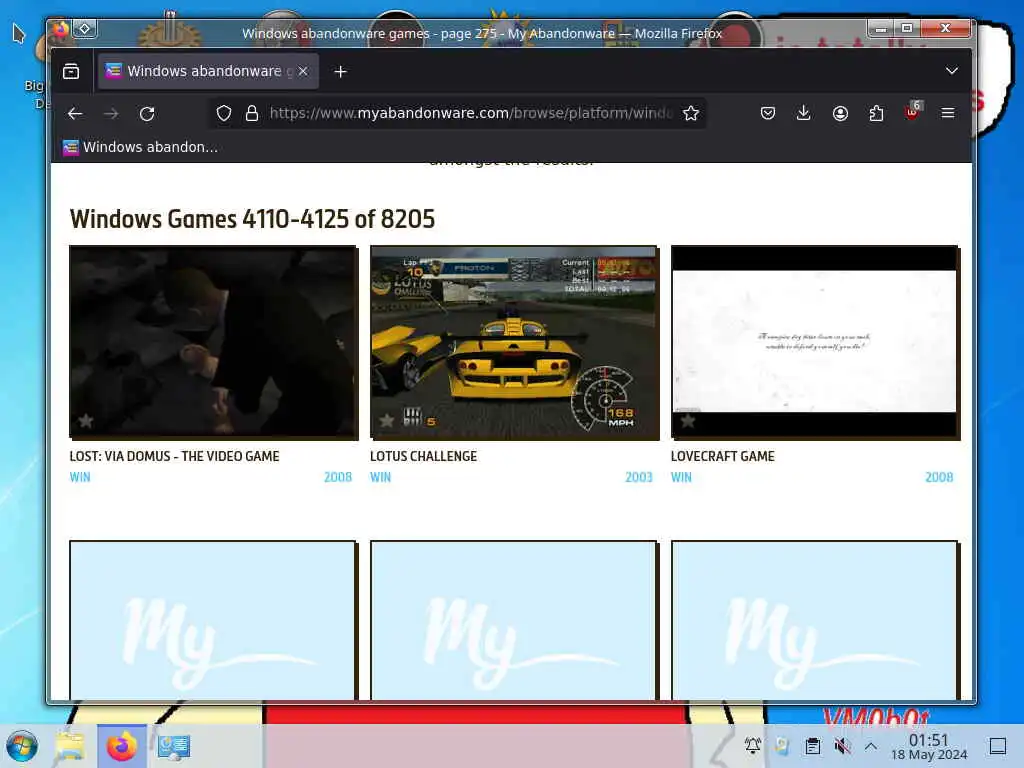Click WIN platform under Lotus Challenge
Viewport: 1024px width, 768px height.
click(x=380, y=477)
